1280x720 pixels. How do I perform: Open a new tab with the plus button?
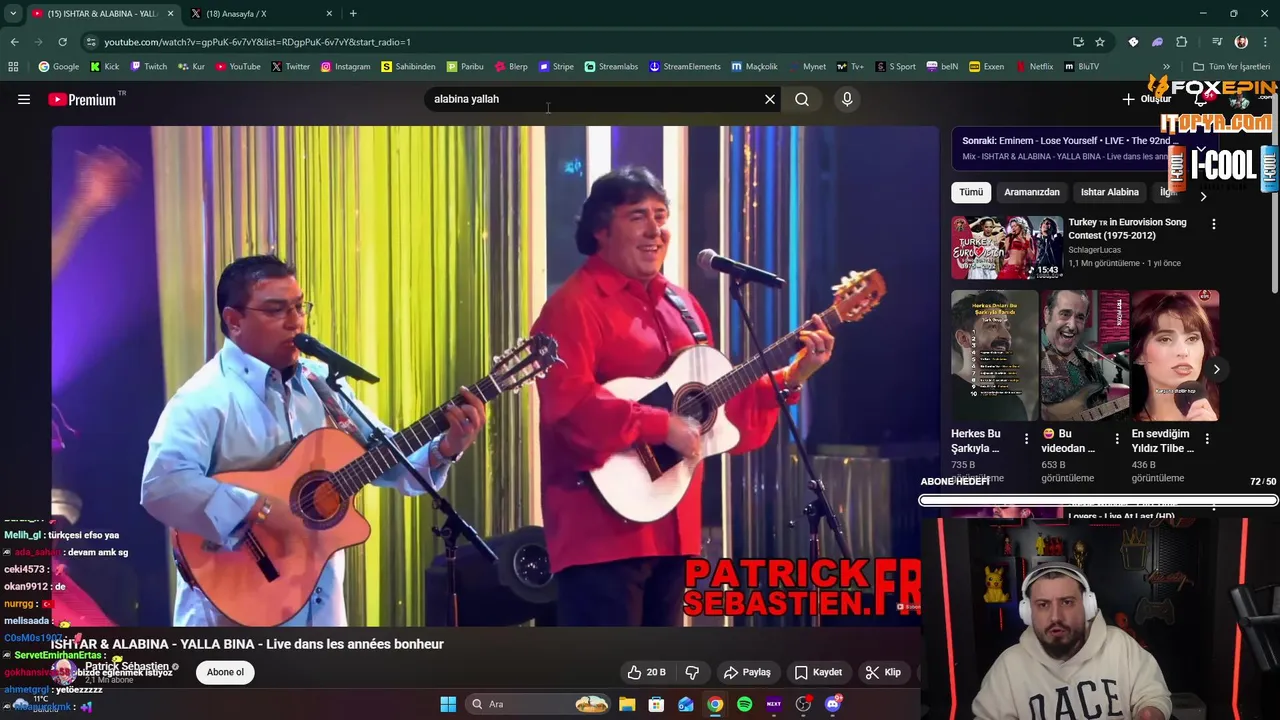point(353,13)
